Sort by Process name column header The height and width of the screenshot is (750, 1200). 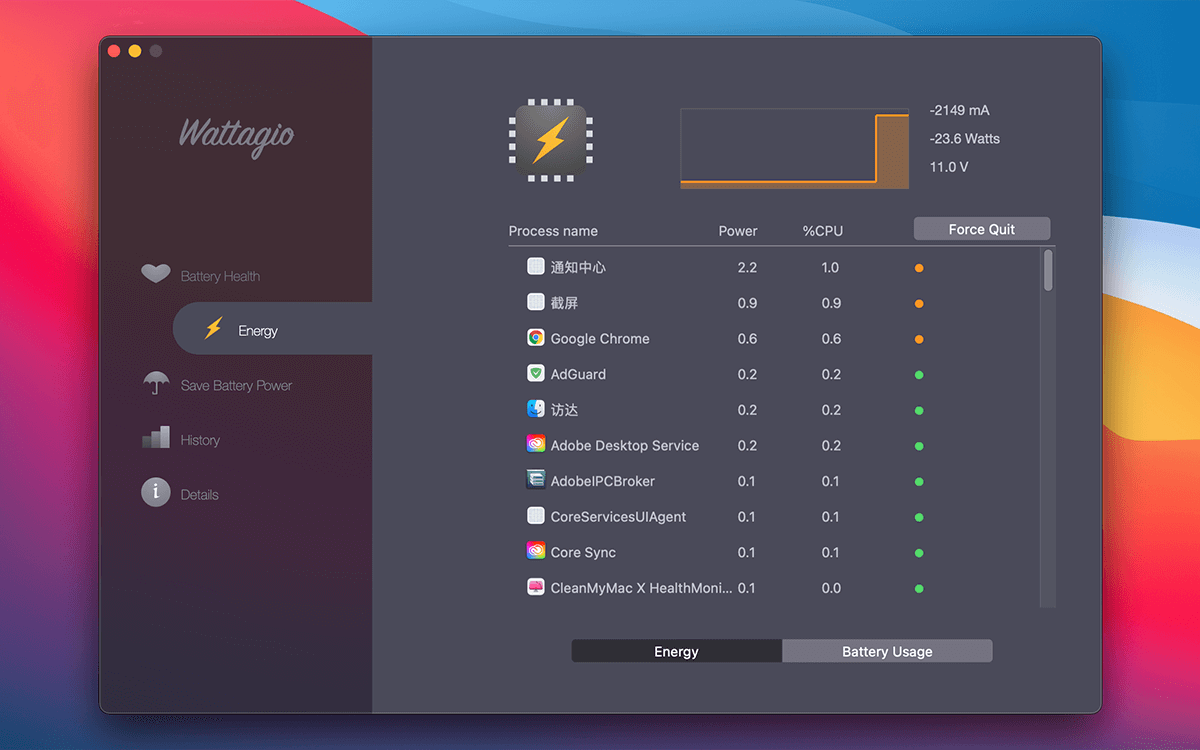[x=553, y=231]
